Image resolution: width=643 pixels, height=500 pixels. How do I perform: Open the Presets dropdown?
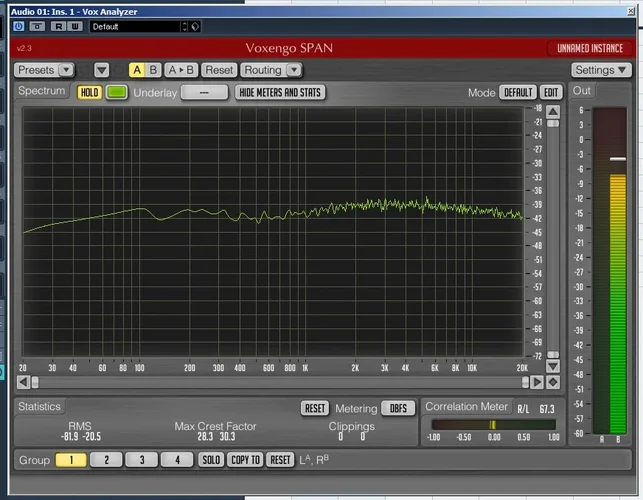point(44,70)
